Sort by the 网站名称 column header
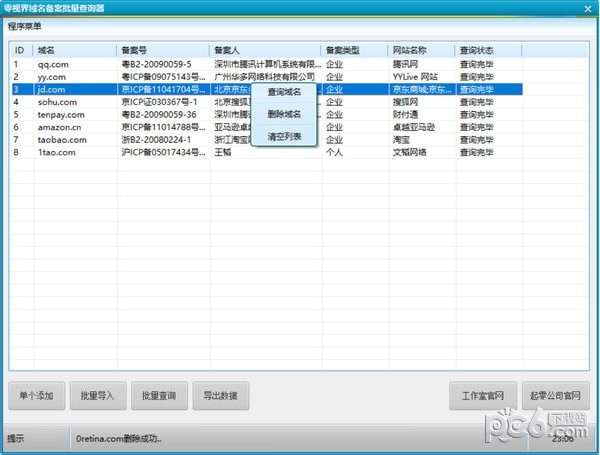 (422, 50)
